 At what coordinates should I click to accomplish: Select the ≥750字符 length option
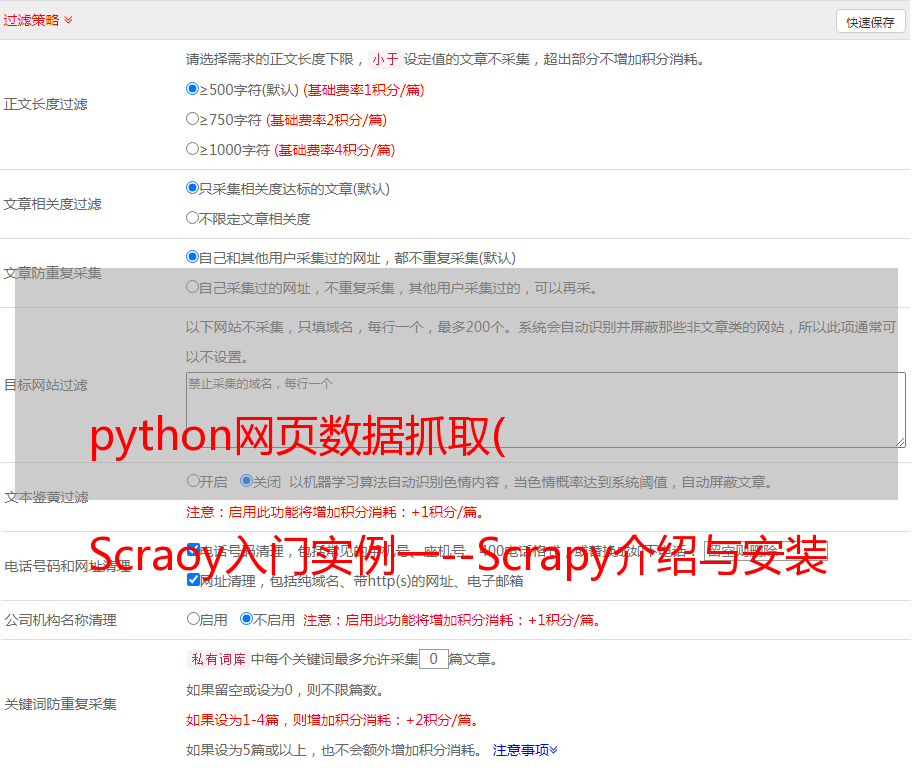tap(192, 119)
